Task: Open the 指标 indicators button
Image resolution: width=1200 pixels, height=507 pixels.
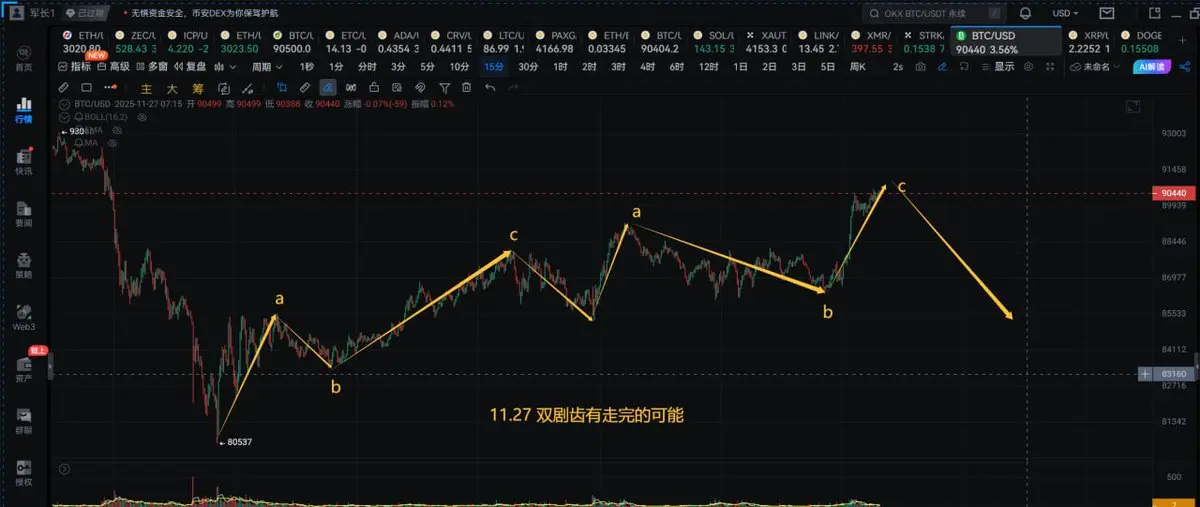Action: [75, 66]
